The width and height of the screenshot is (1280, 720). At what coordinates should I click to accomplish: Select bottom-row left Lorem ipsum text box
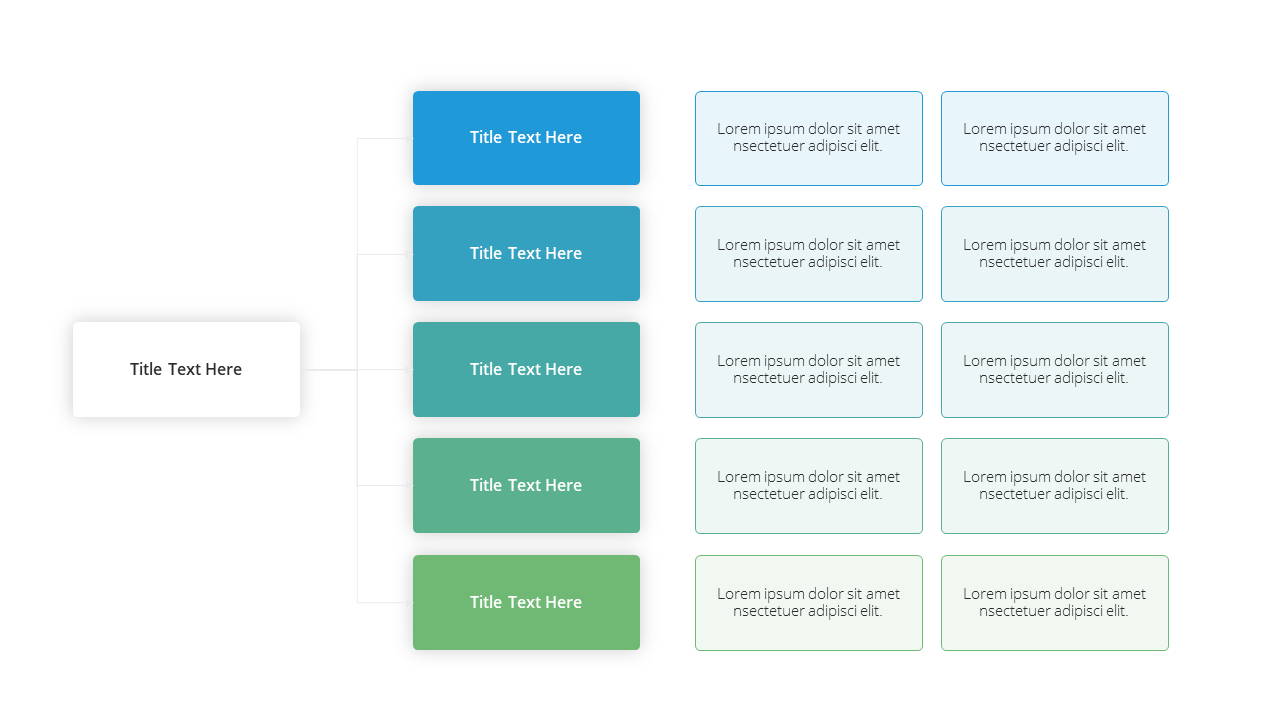(809, 603)
